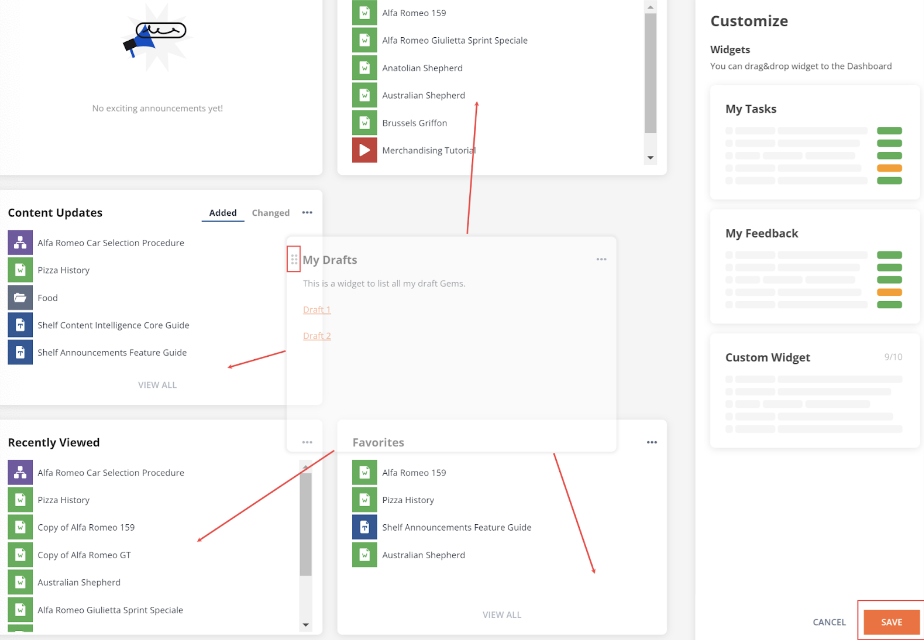Click the Copy of Alfa Romeo GT gem icon
Screen dimensions: 924x640
tap(20, 554)
